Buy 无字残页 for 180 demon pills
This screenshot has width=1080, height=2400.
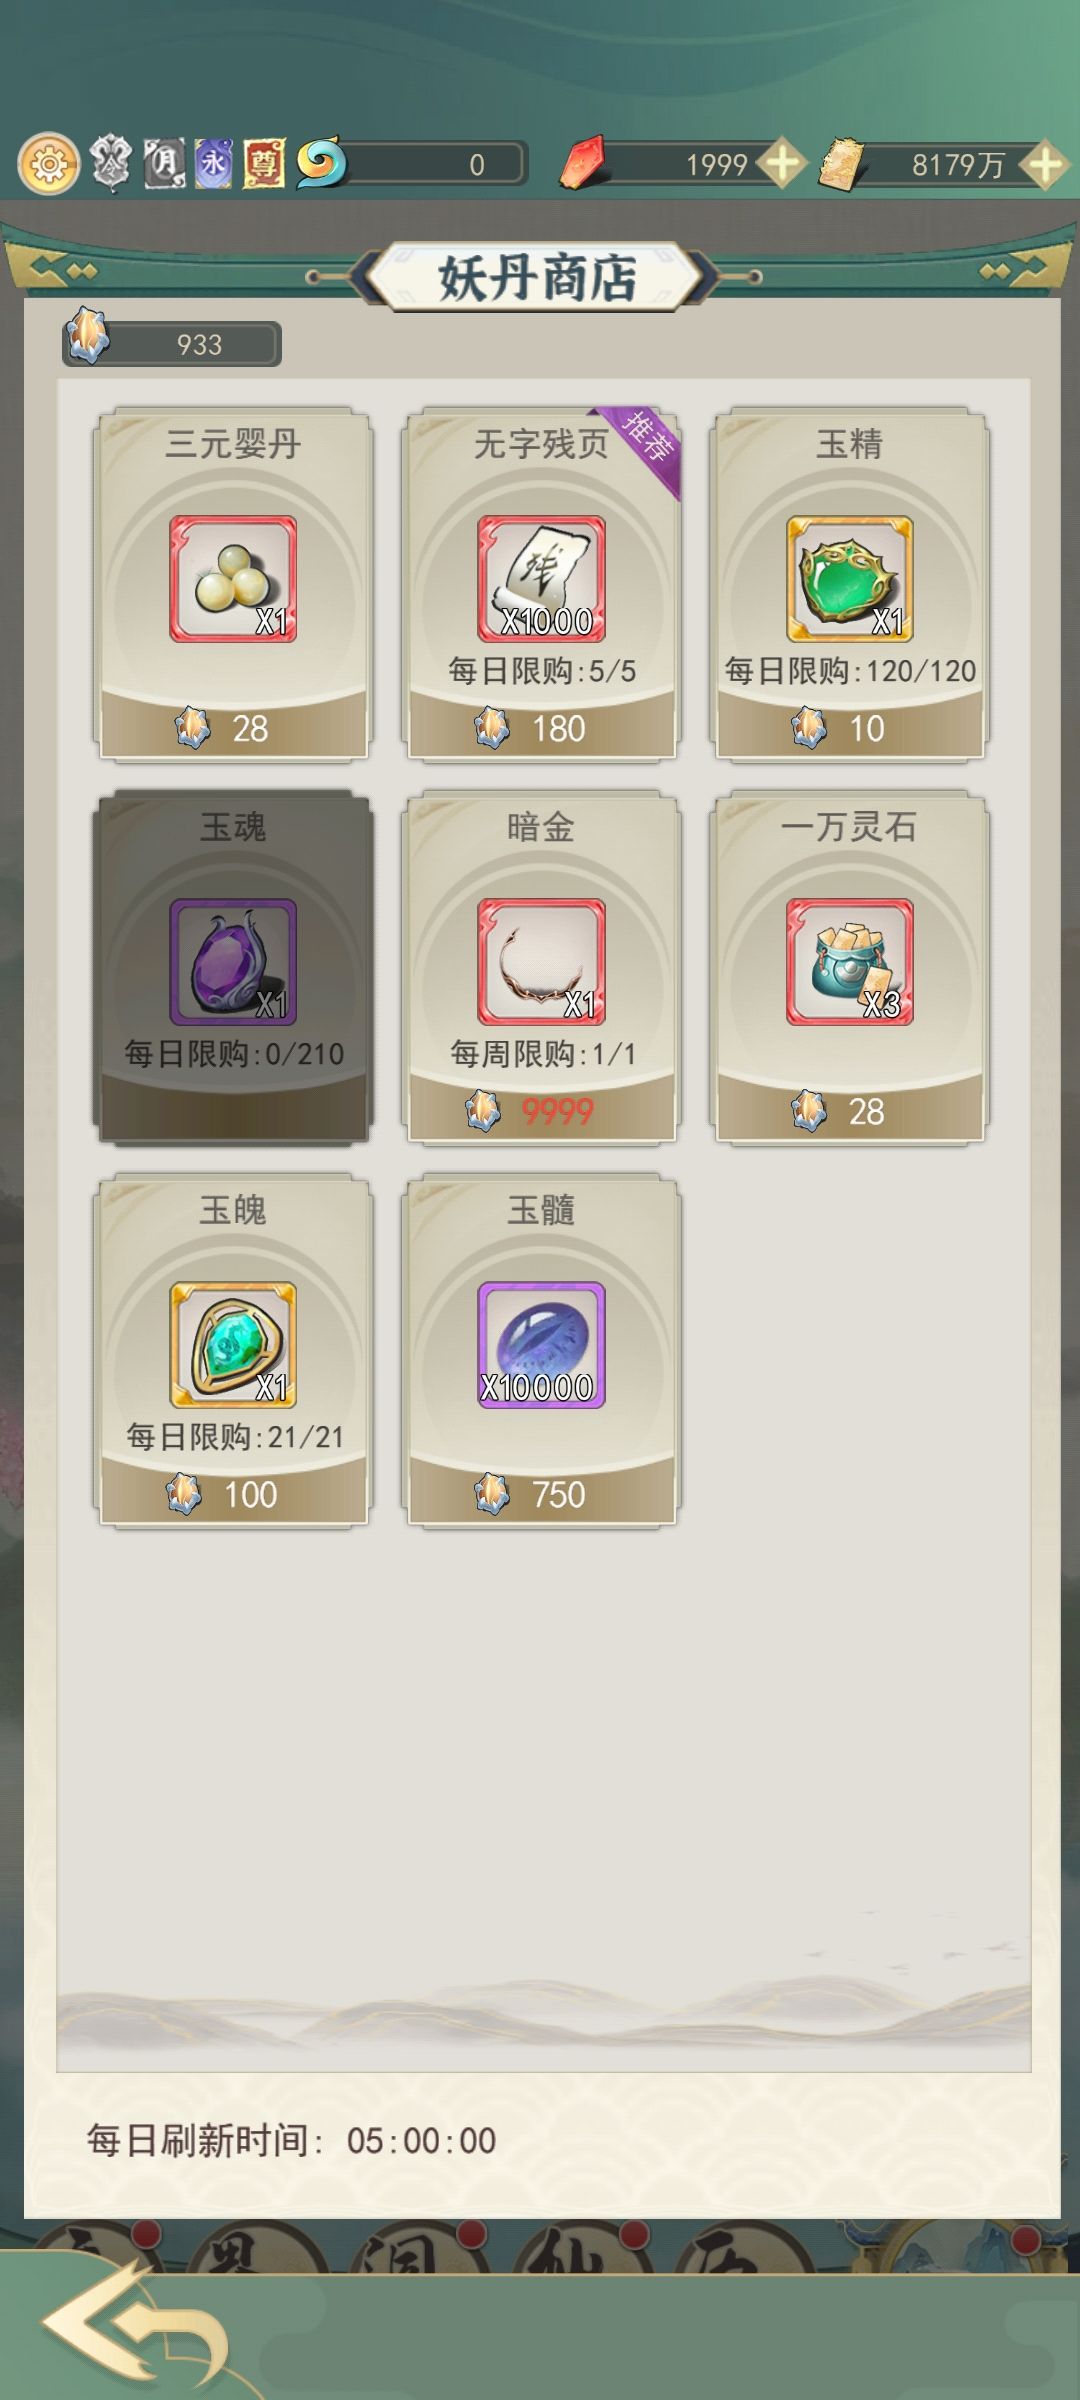541,728
